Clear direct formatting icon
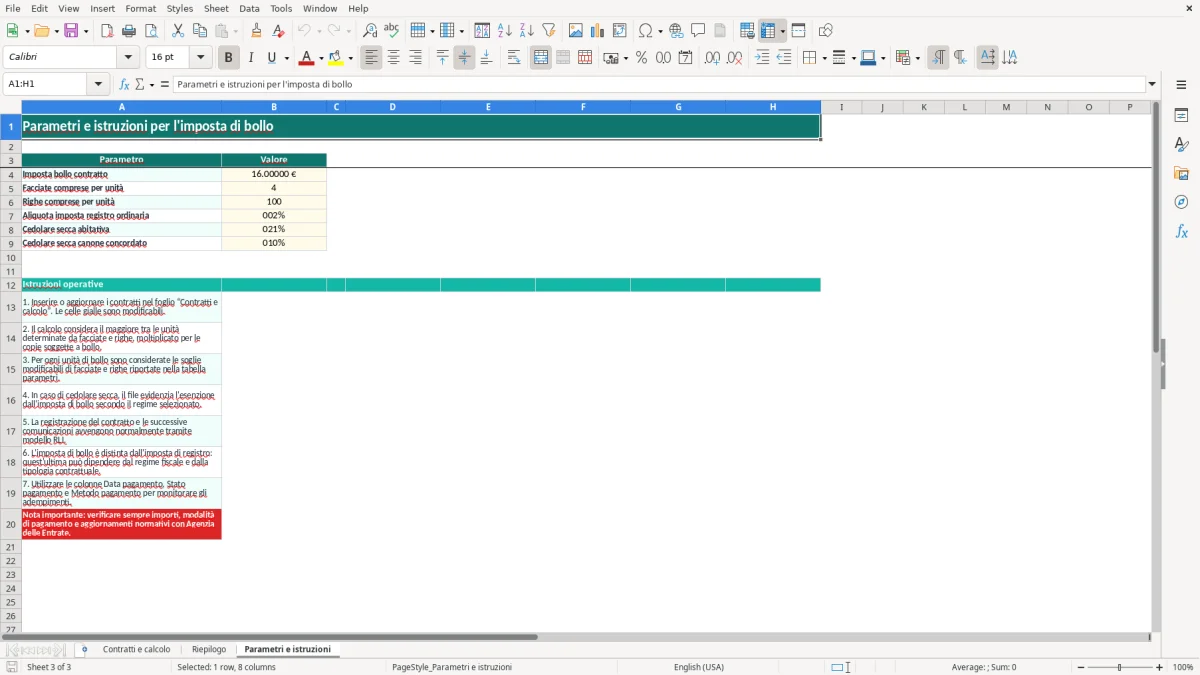 pyautogui.click(x=278, y=31)
